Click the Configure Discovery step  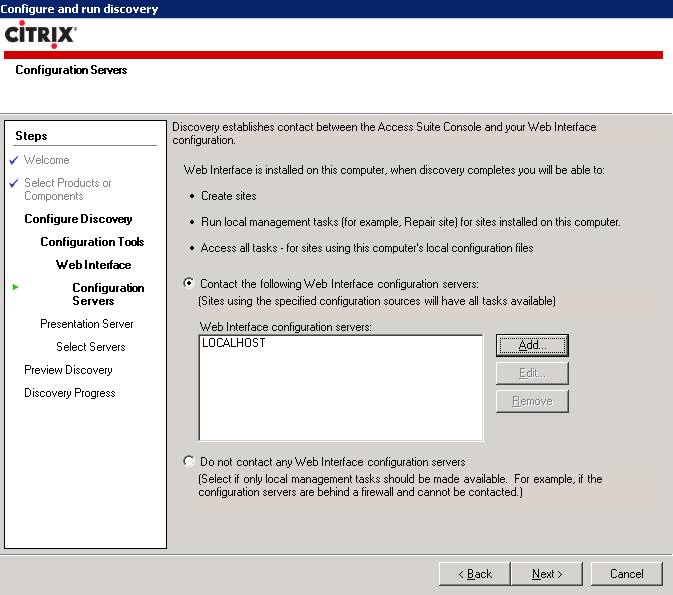(x=78, y=219)
